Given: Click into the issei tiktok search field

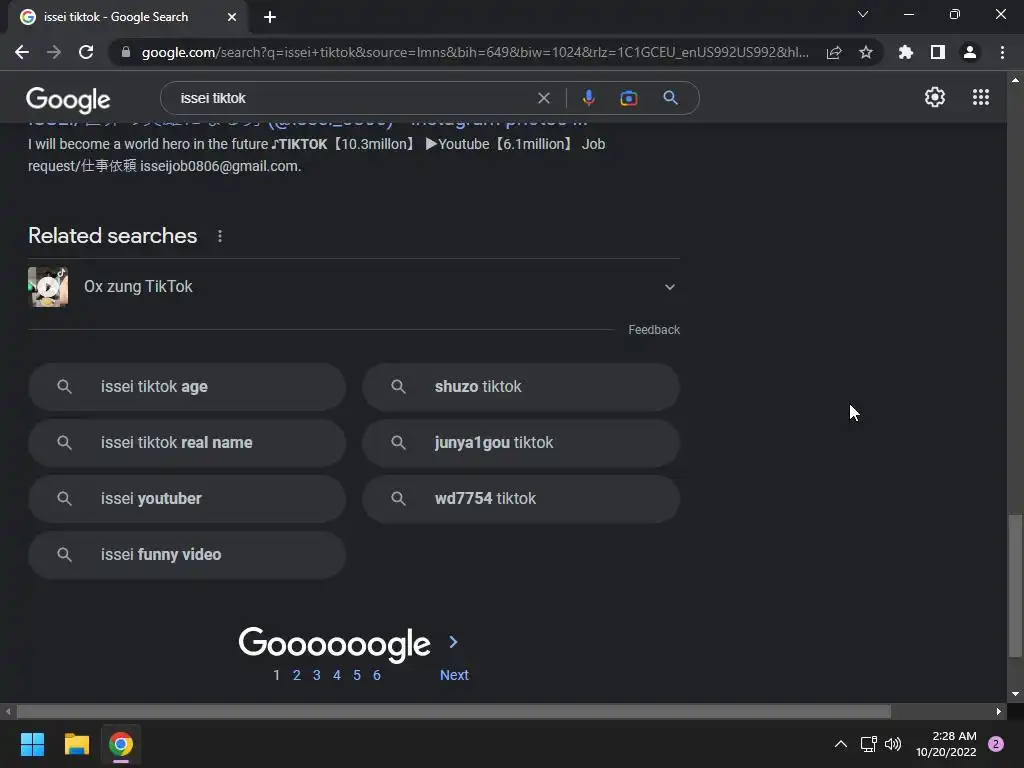Looking at the screenshot, I should coord(353,98).
